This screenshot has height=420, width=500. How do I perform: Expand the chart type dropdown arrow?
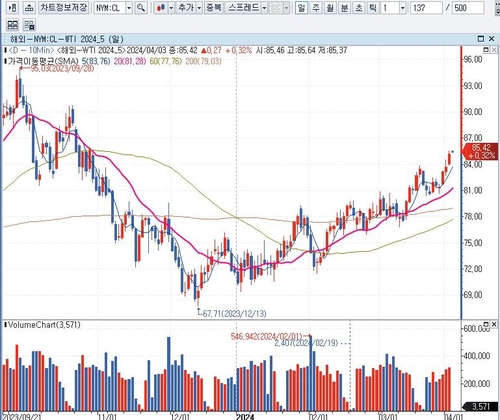[171, 8]
